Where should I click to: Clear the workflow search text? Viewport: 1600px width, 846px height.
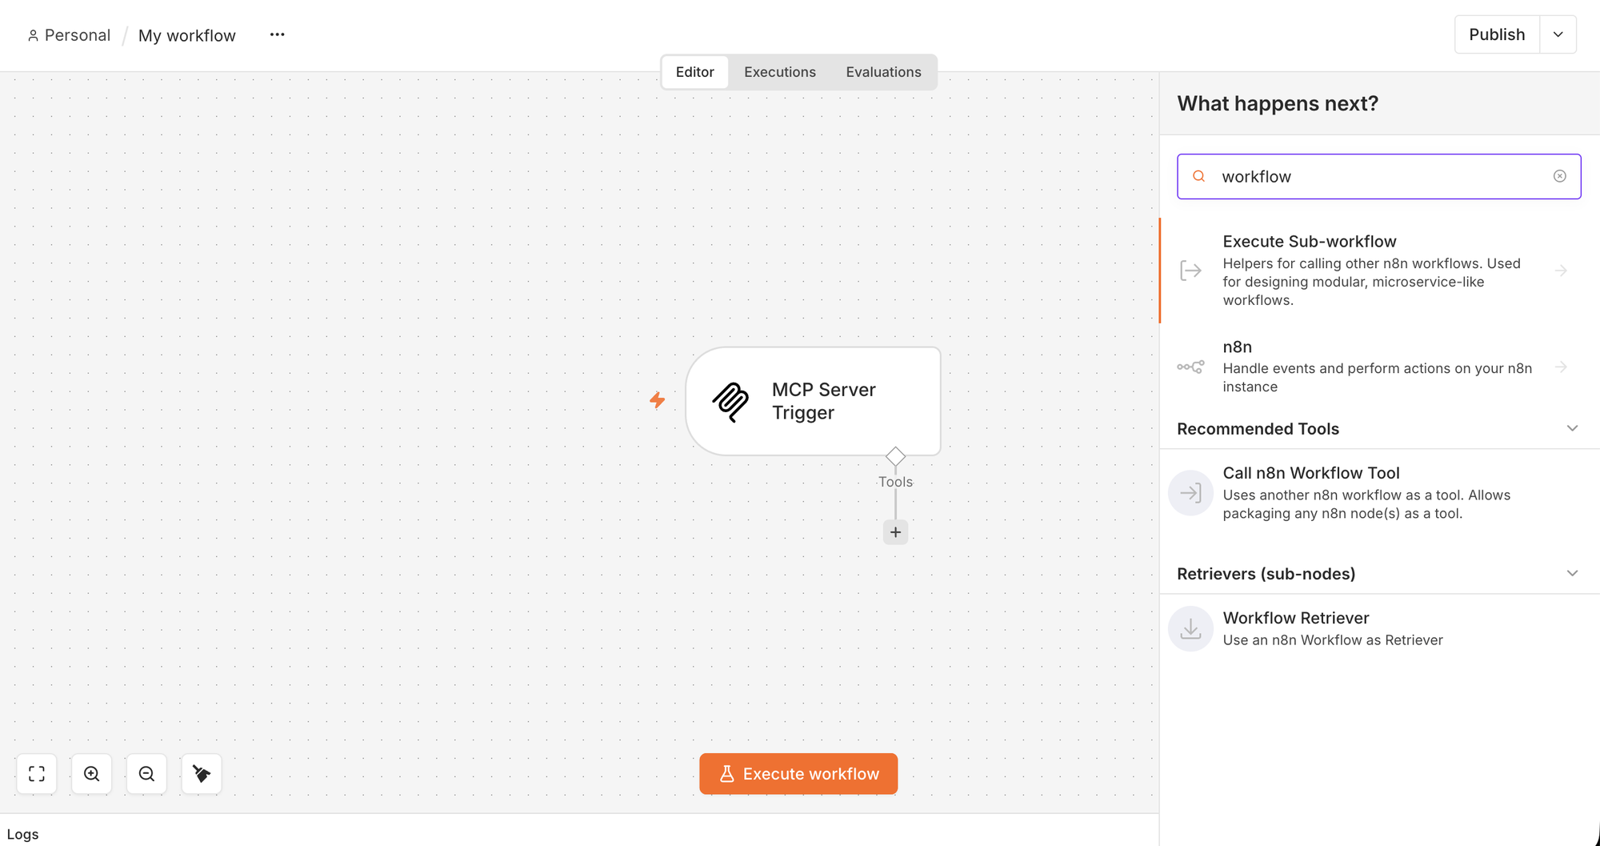click(1559, 176)
